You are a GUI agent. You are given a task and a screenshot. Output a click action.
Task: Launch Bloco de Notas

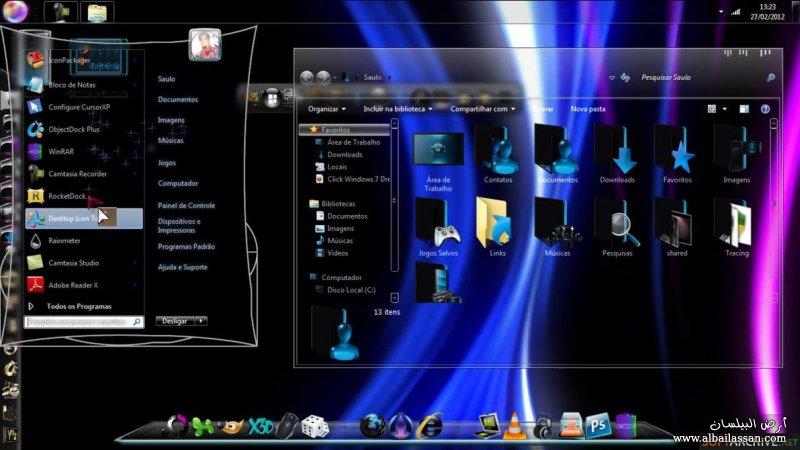tap(84, 85)
